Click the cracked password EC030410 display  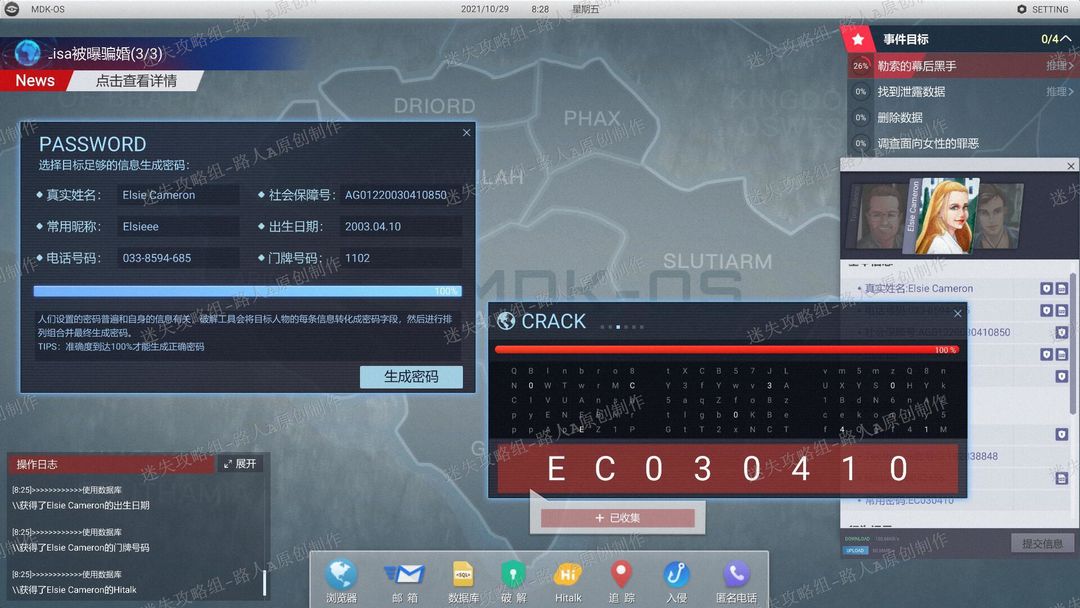727,469
